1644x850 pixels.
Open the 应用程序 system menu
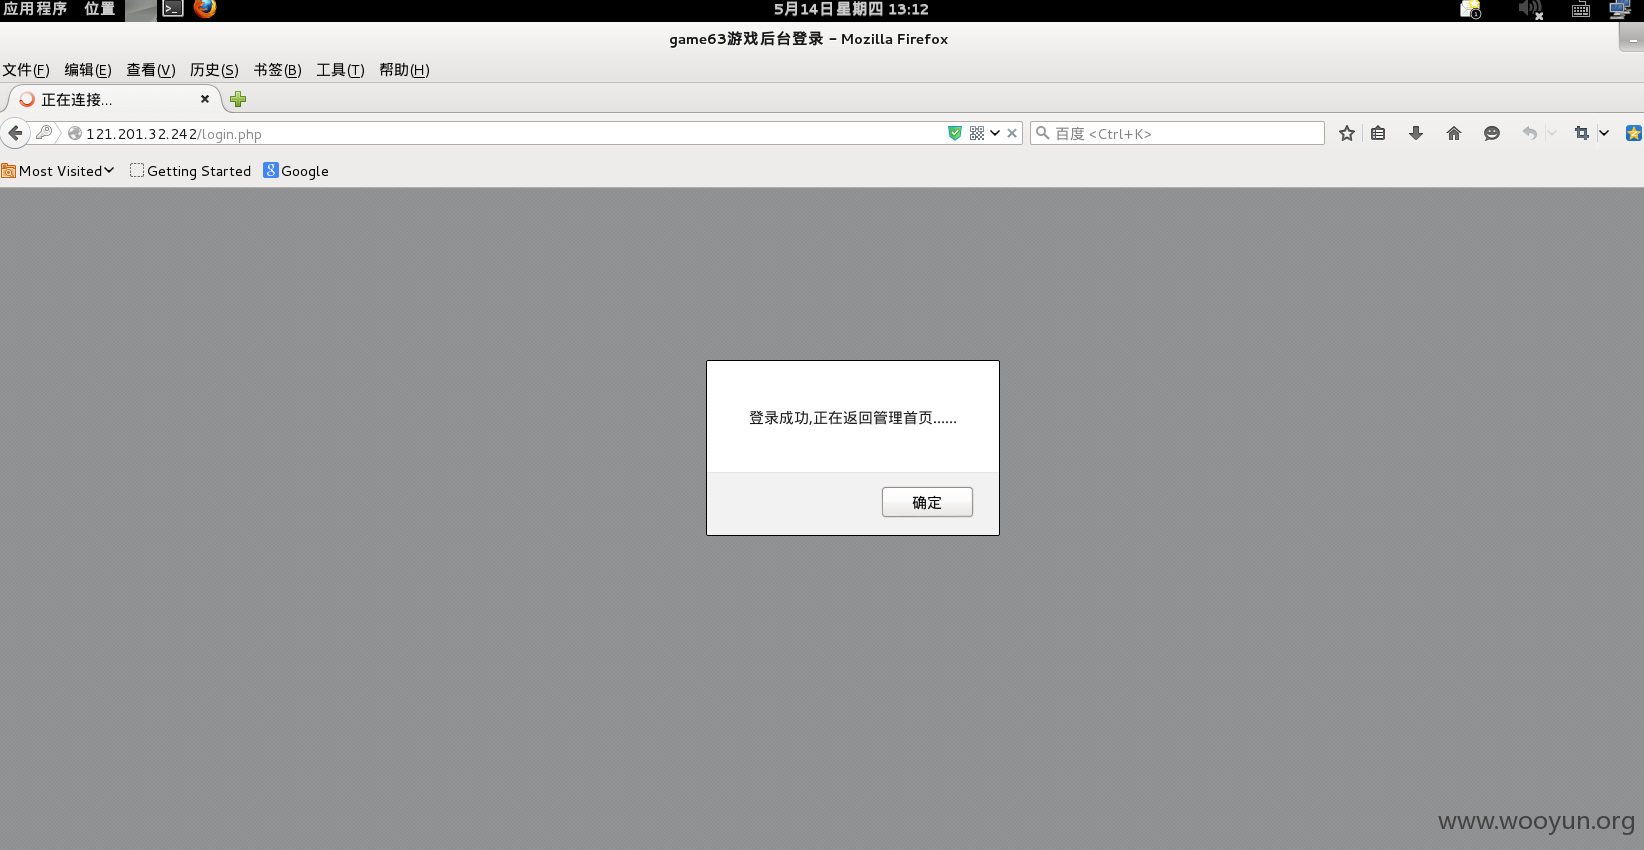(36, 9)
